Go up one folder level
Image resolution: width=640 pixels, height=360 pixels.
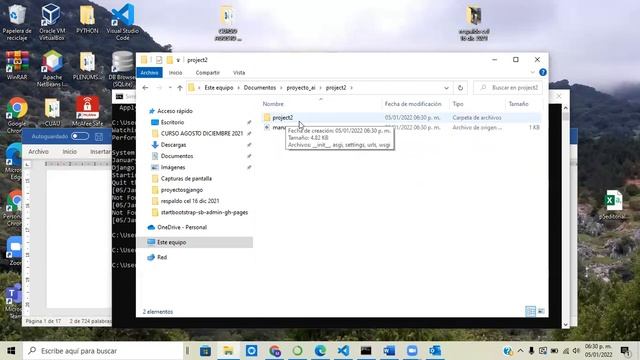180,88
